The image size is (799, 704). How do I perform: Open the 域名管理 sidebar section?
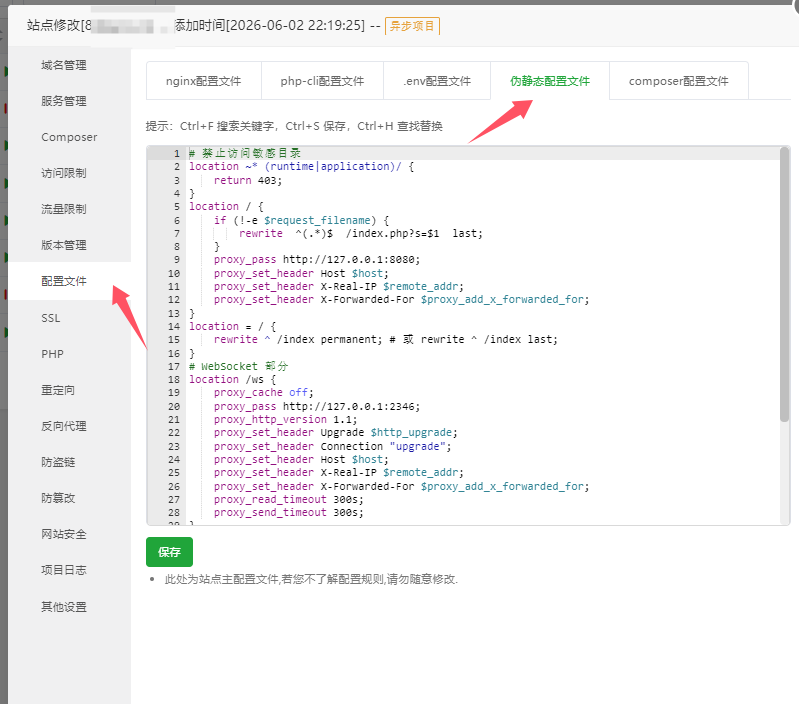(64, 65)
